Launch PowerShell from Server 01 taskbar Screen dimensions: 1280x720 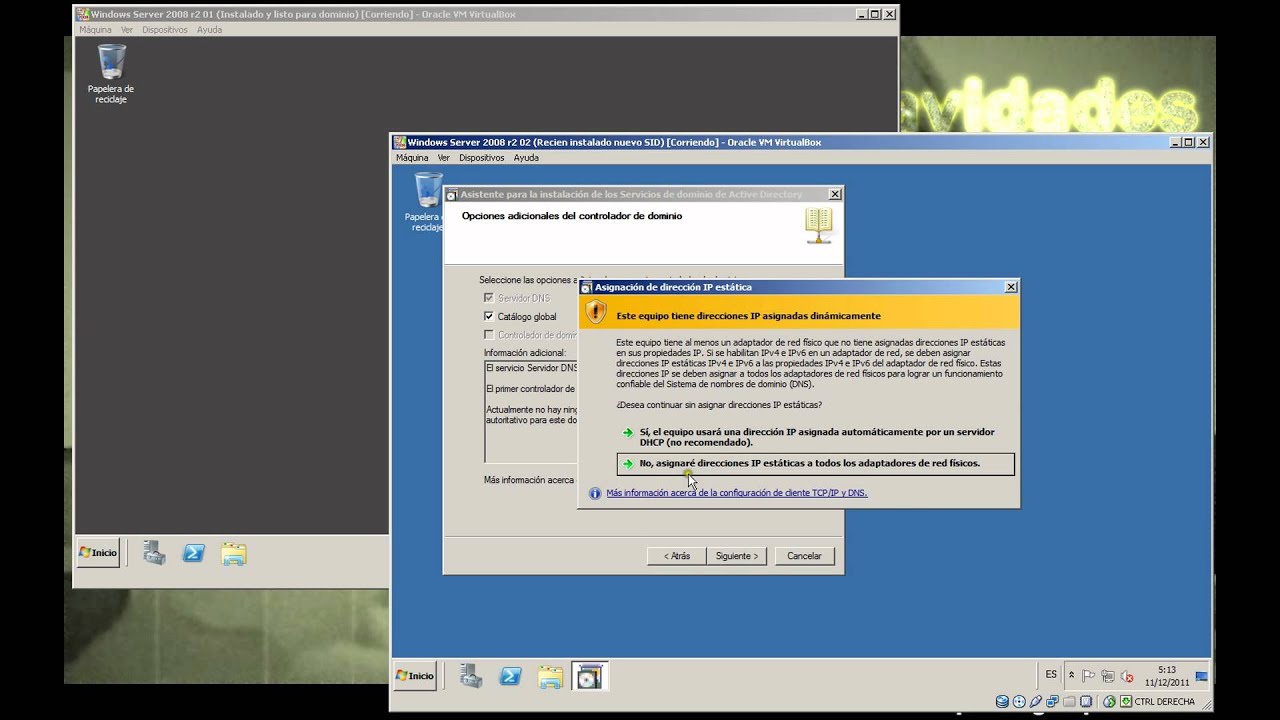pyautogui.click(x=193, y=553)
